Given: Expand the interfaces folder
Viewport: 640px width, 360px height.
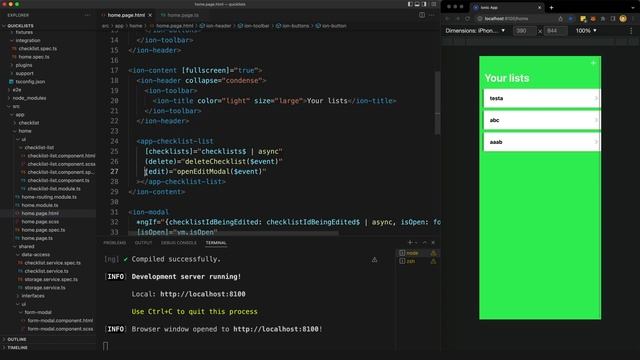Looking at the screenshot, I should point(33,296).
